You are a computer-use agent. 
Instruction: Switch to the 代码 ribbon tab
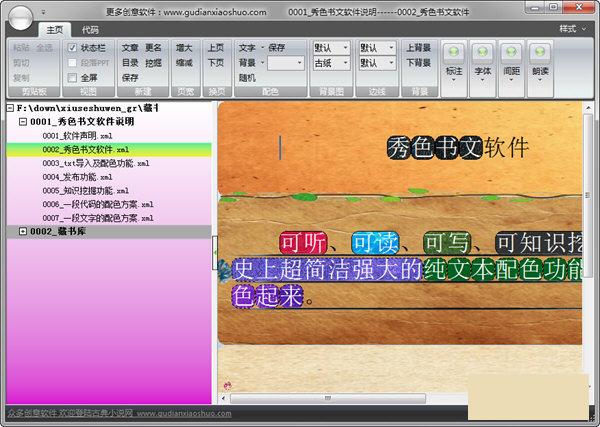point(90,30)
